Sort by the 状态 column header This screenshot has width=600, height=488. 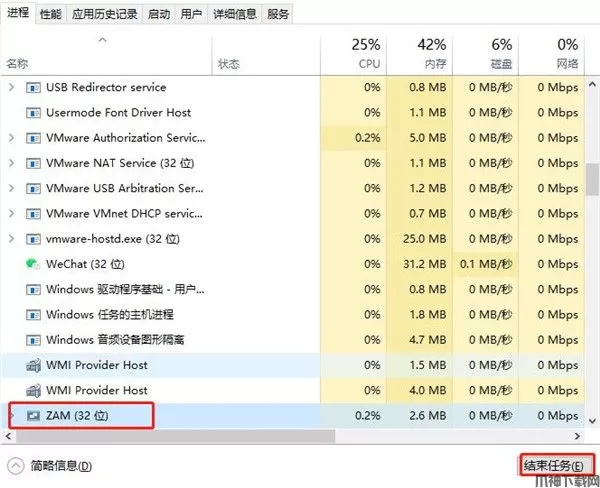tap(266, 56)
